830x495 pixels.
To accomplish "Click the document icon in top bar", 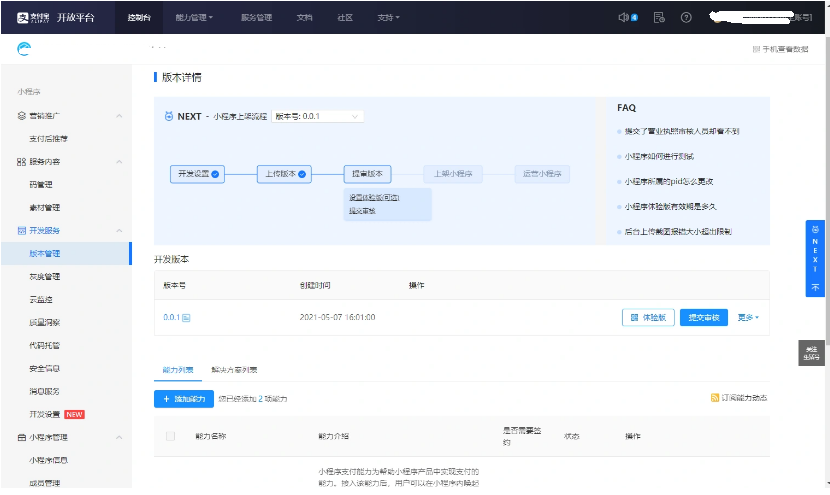I will click(658, 17).
